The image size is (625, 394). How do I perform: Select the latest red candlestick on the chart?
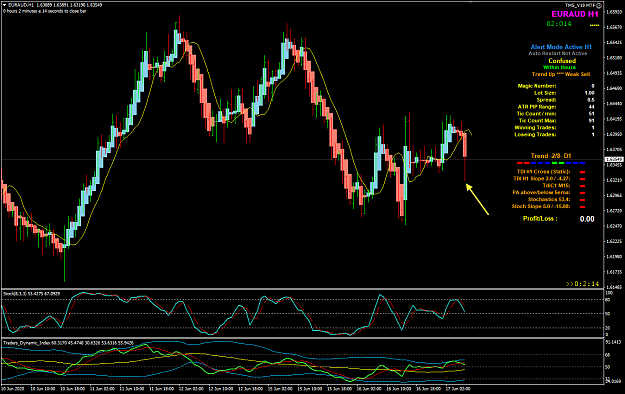[464, 146]
